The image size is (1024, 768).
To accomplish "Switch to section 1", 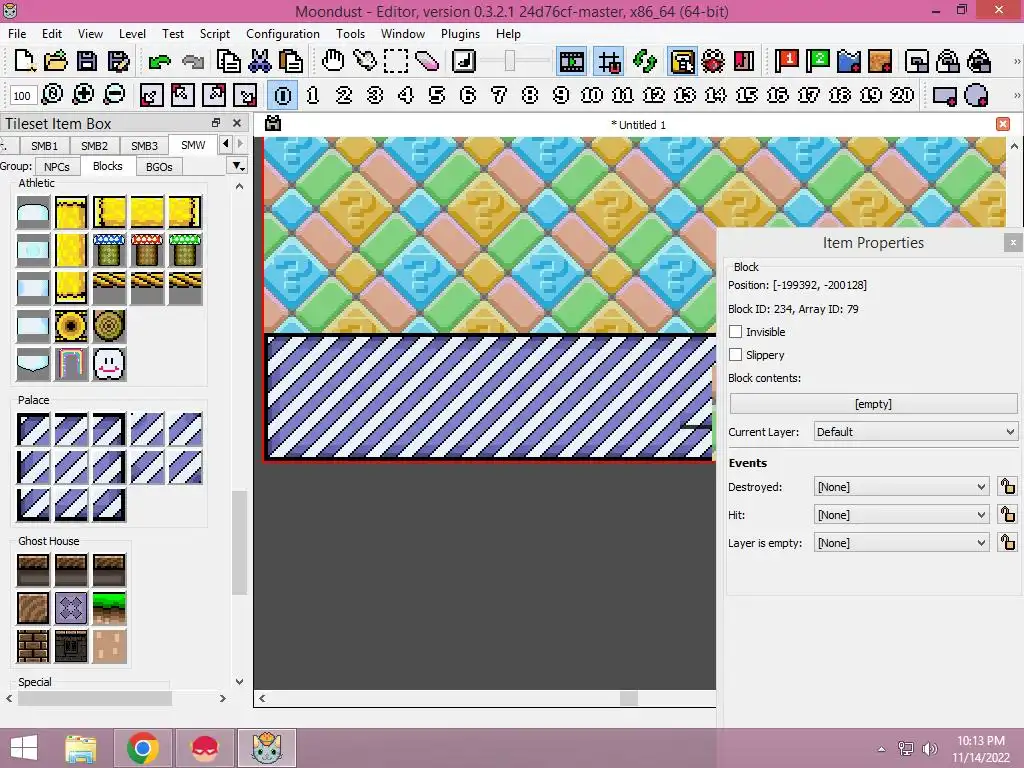I will tap(313, 95).
